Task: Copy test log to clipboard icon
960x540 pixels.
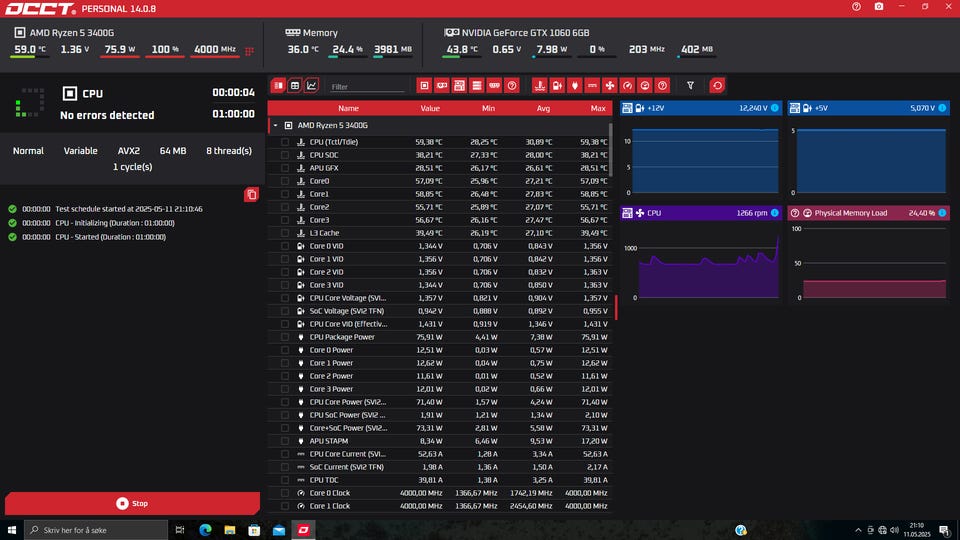Action: pyautogui.click(x=251, y=195)
